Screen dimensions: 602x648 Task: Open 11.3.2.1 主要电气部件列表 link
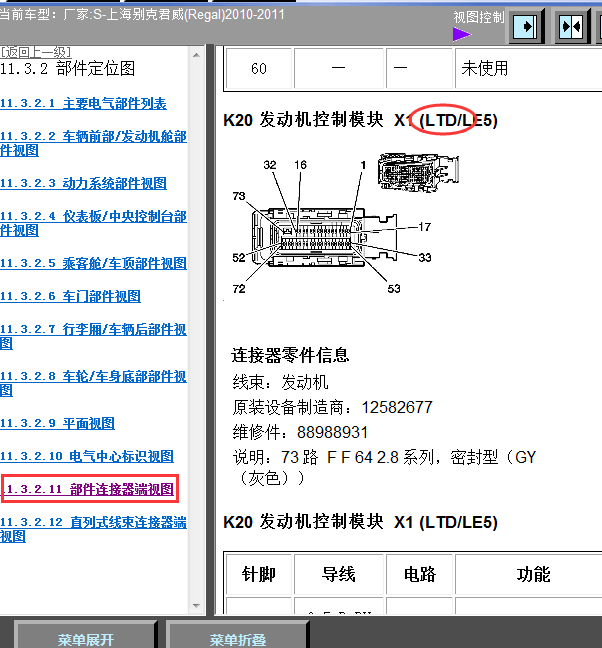pyautogui.click(x=83, y=103)
